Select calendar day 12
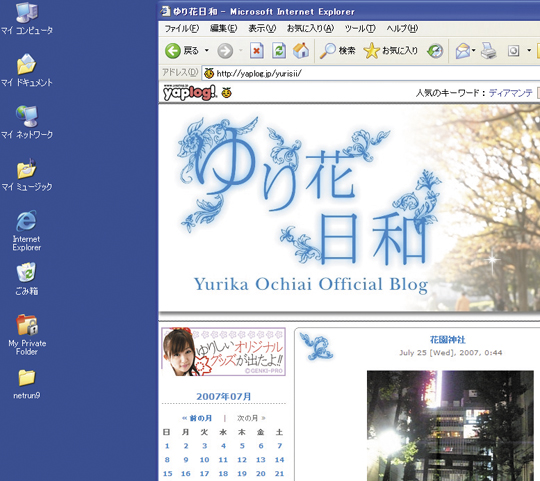The height and width of the screenshot is (481, 540). tap(242, 460)
